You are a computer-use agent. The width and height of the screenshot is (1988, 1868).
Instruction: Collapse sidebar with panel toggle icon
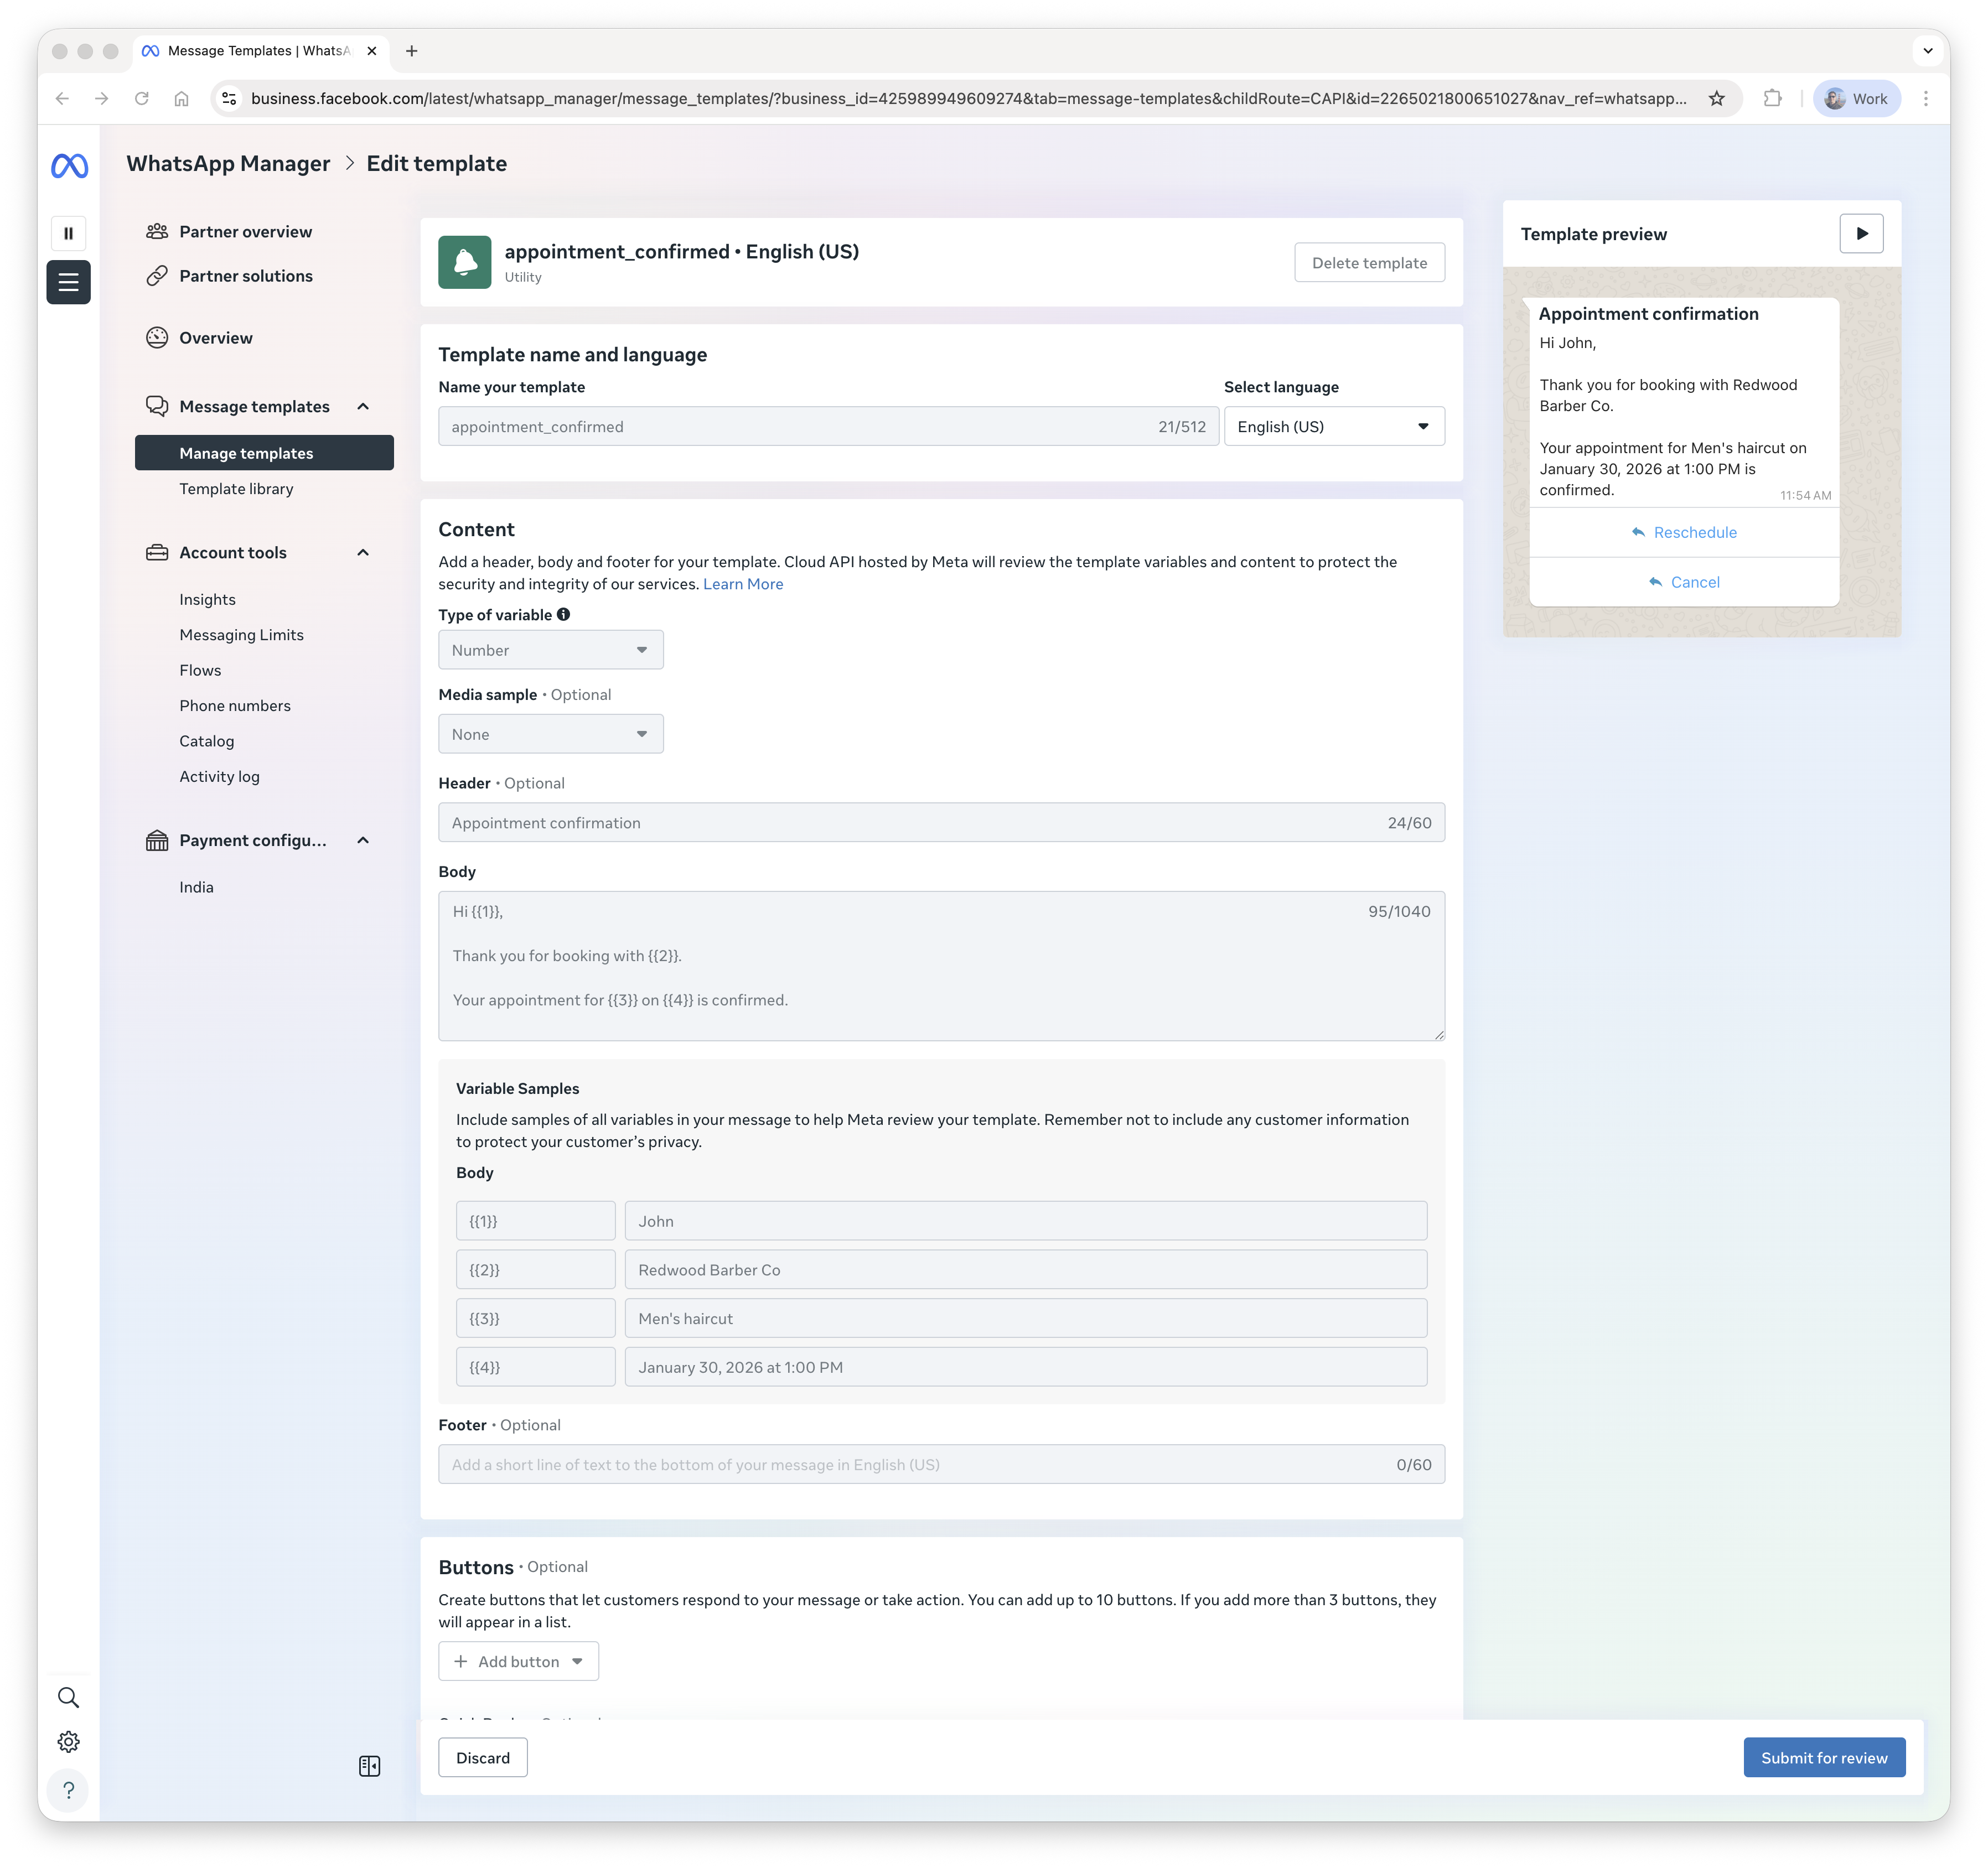(369, 1766)
